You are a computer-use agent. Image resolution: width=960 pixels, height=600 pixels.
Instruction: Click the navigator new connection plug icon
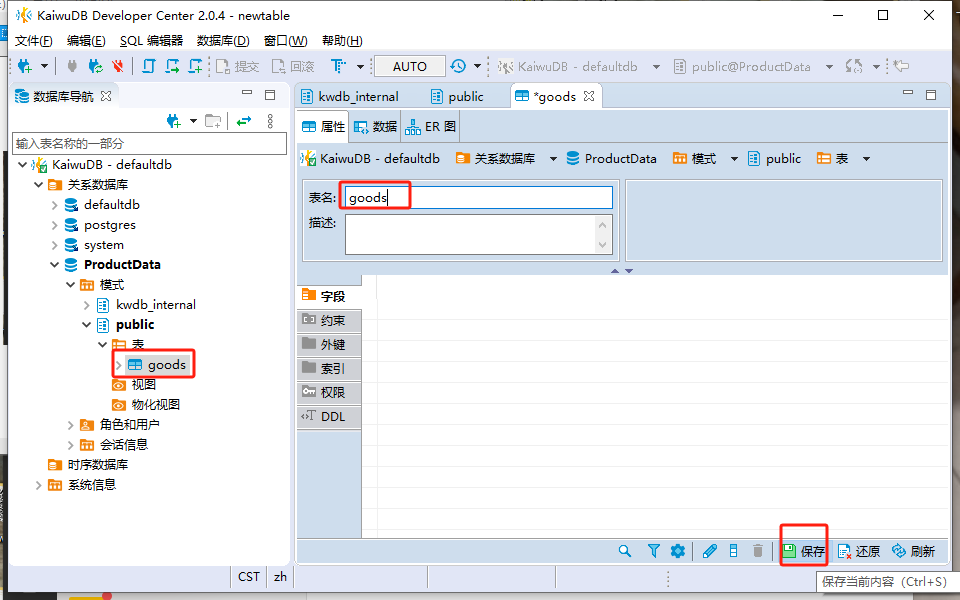[x=174, y=121]
